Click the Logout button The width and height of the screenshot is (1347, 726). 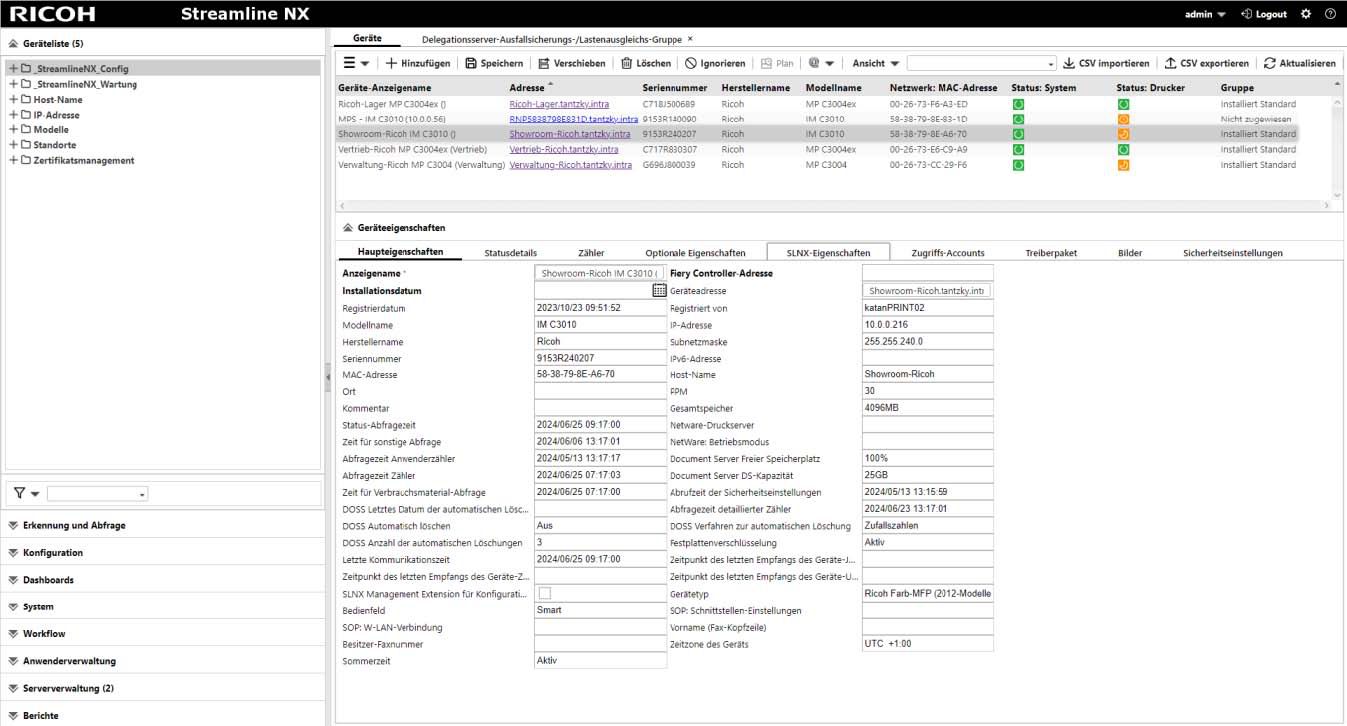point(1264,14)
